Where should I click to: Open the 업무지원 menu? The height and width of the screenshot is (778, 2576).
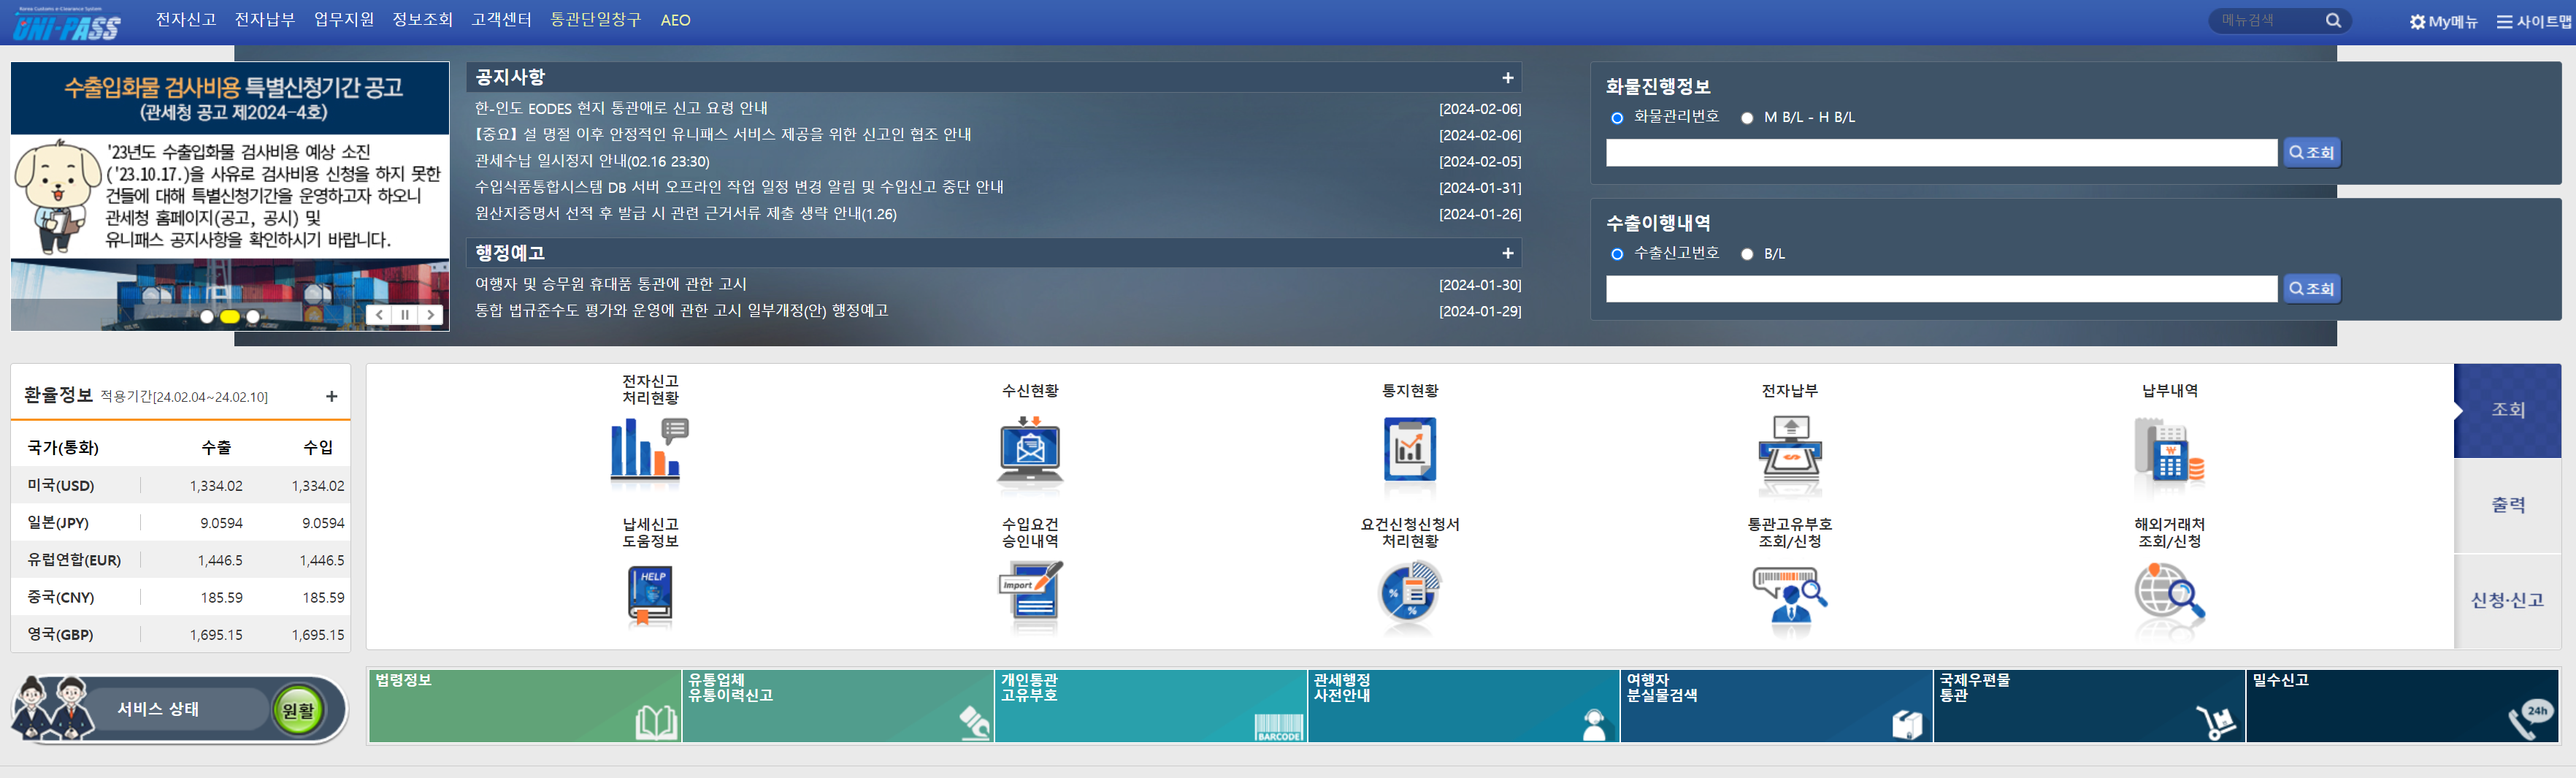[x=344, y=20]
